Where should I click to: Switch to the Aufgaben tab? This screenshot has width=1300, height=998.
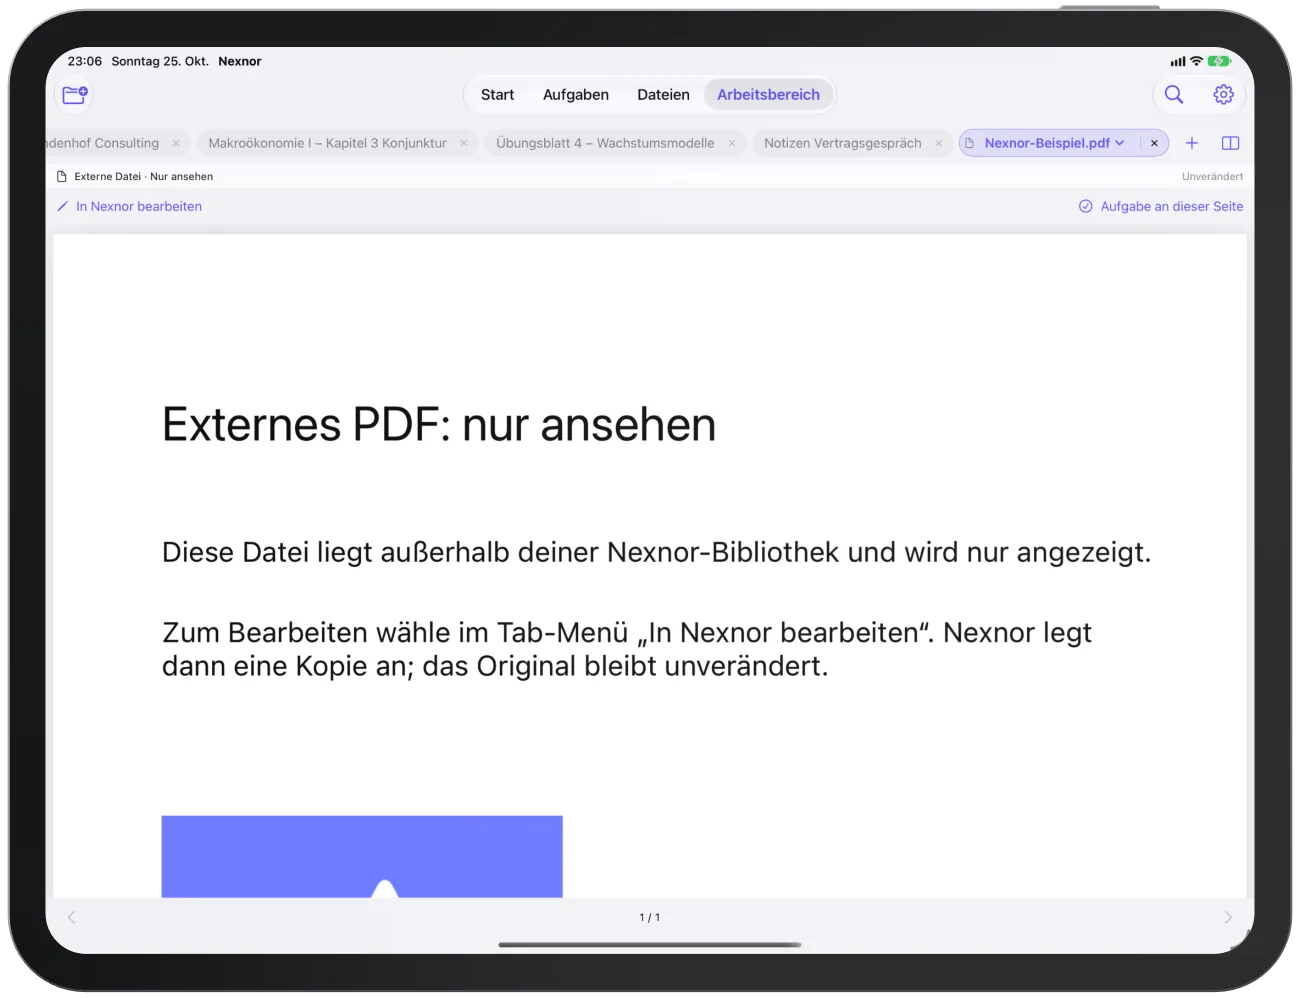pos(576,95)
